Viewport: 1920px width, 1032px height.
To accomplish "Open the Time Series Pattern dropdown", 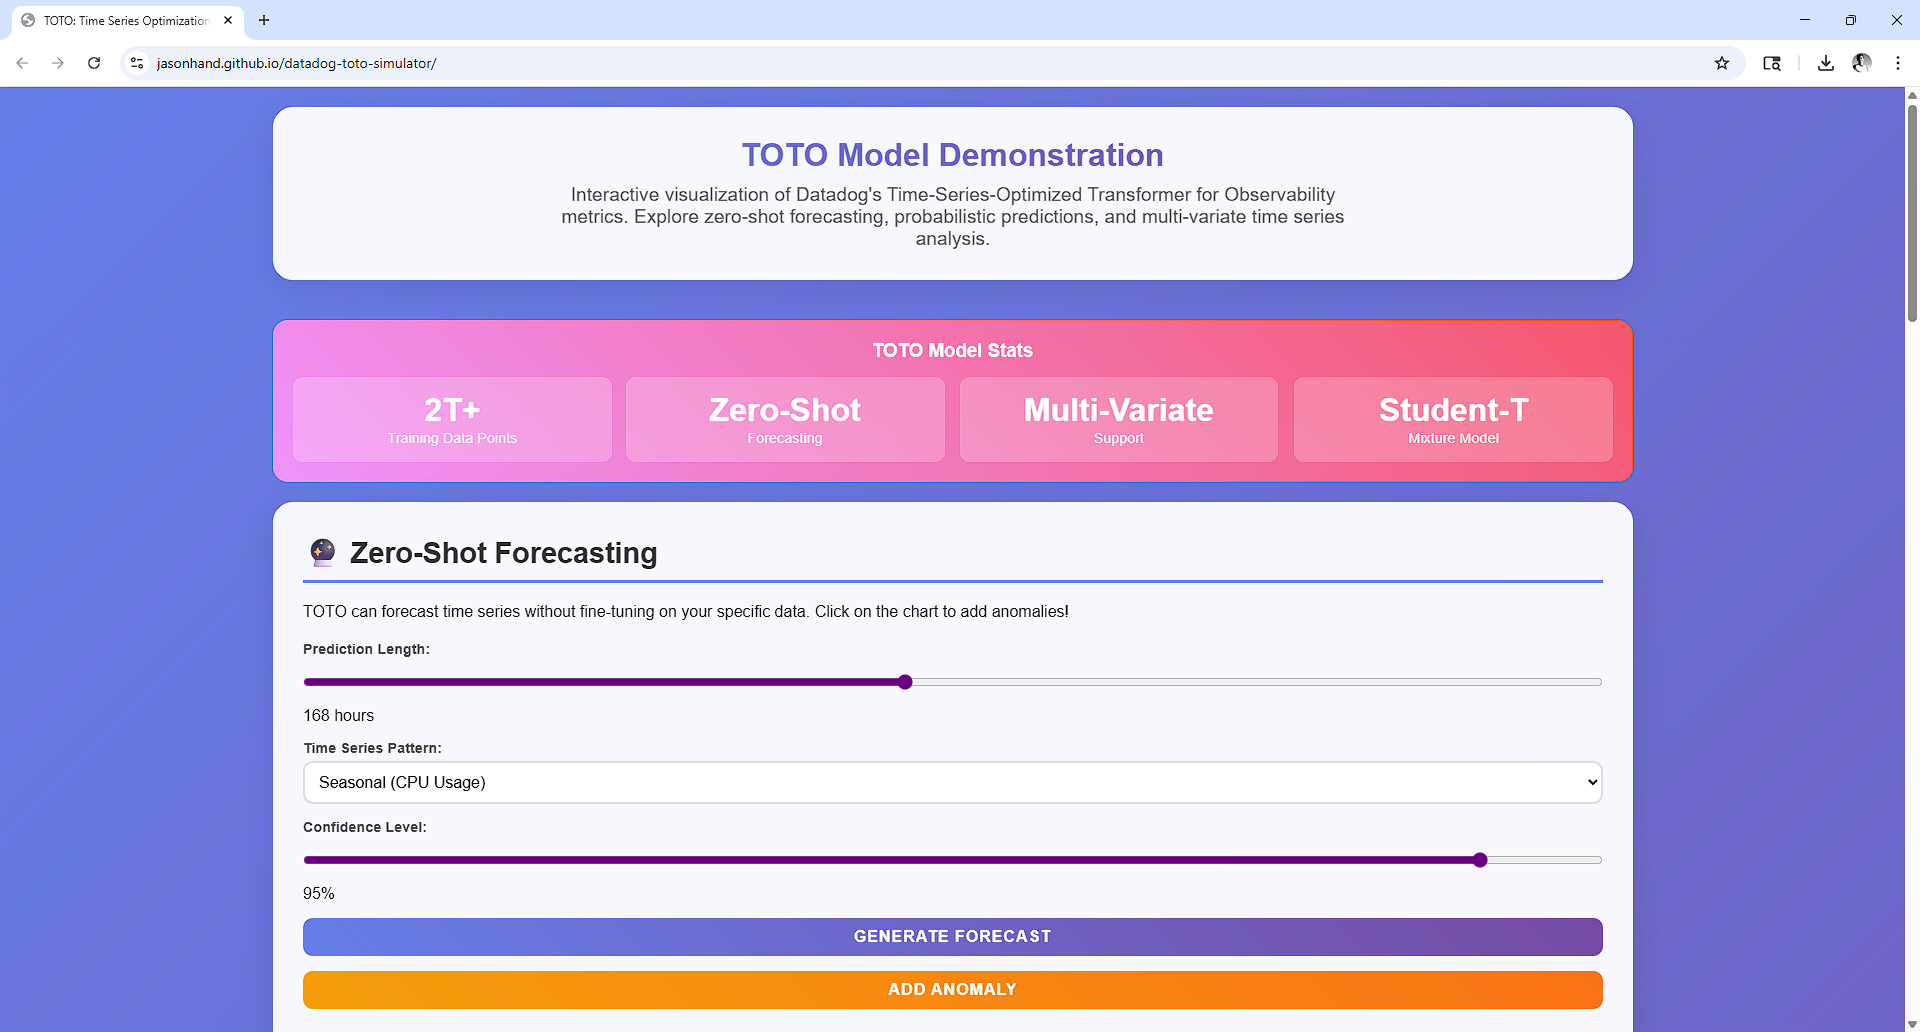I will tap(952, 782).
